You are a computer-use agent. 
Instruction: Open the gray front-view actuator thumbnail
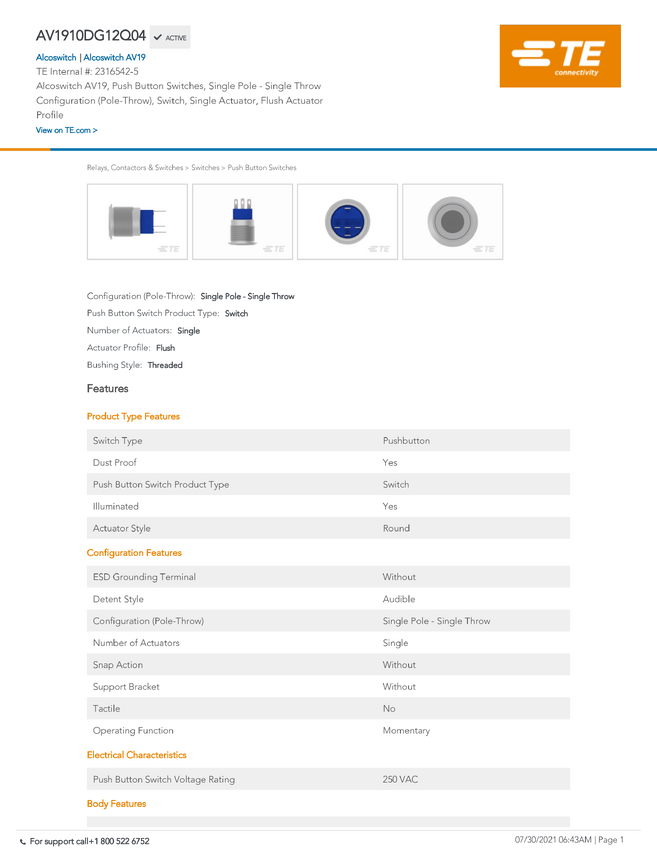(453, 222)
